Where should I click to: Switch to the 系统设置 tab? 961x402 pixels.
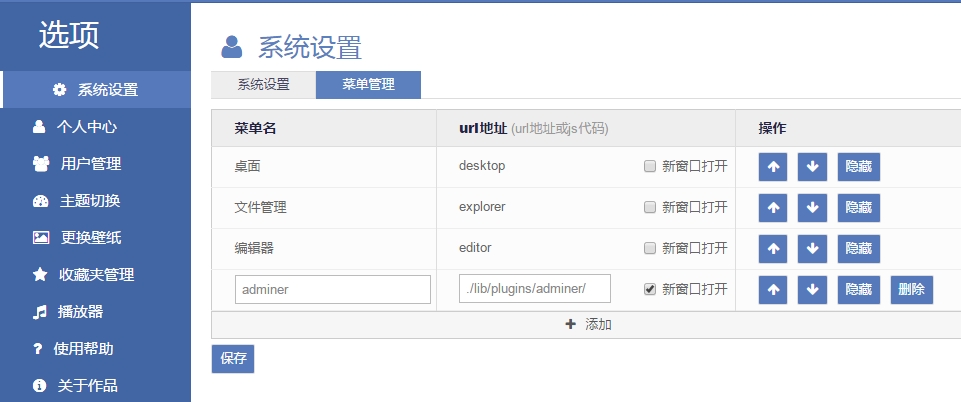pyautogui.click(x=264, y=85)
